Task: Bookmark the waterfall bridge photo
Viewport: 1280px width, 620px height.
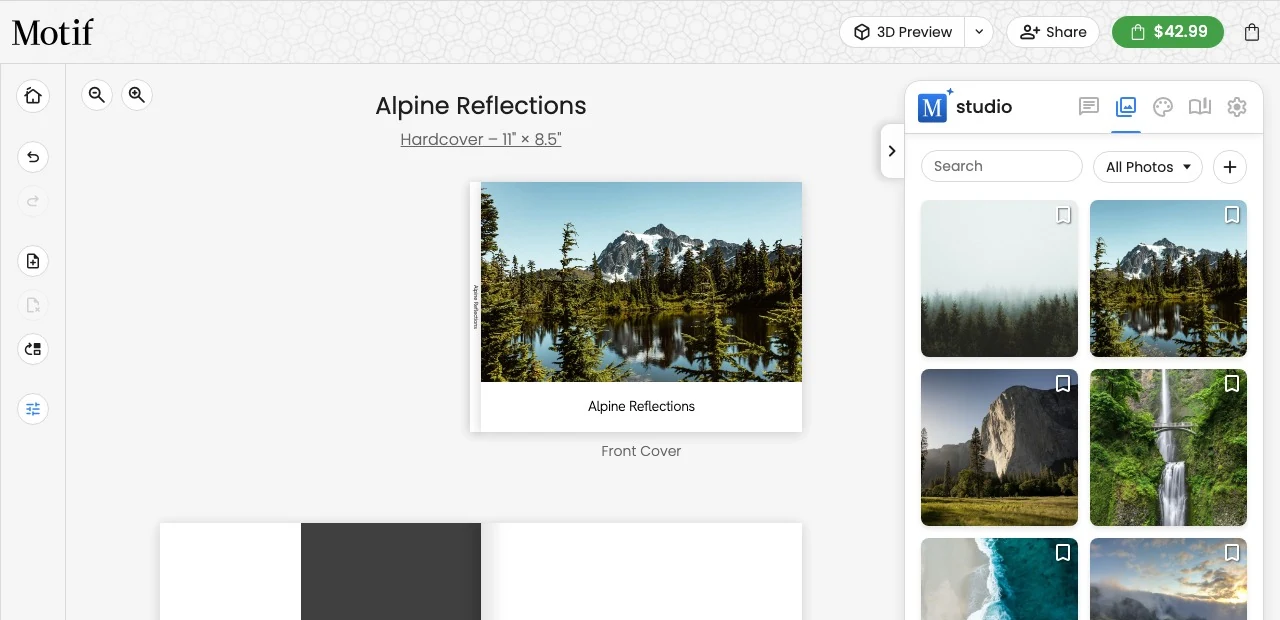Action: 1232,384
